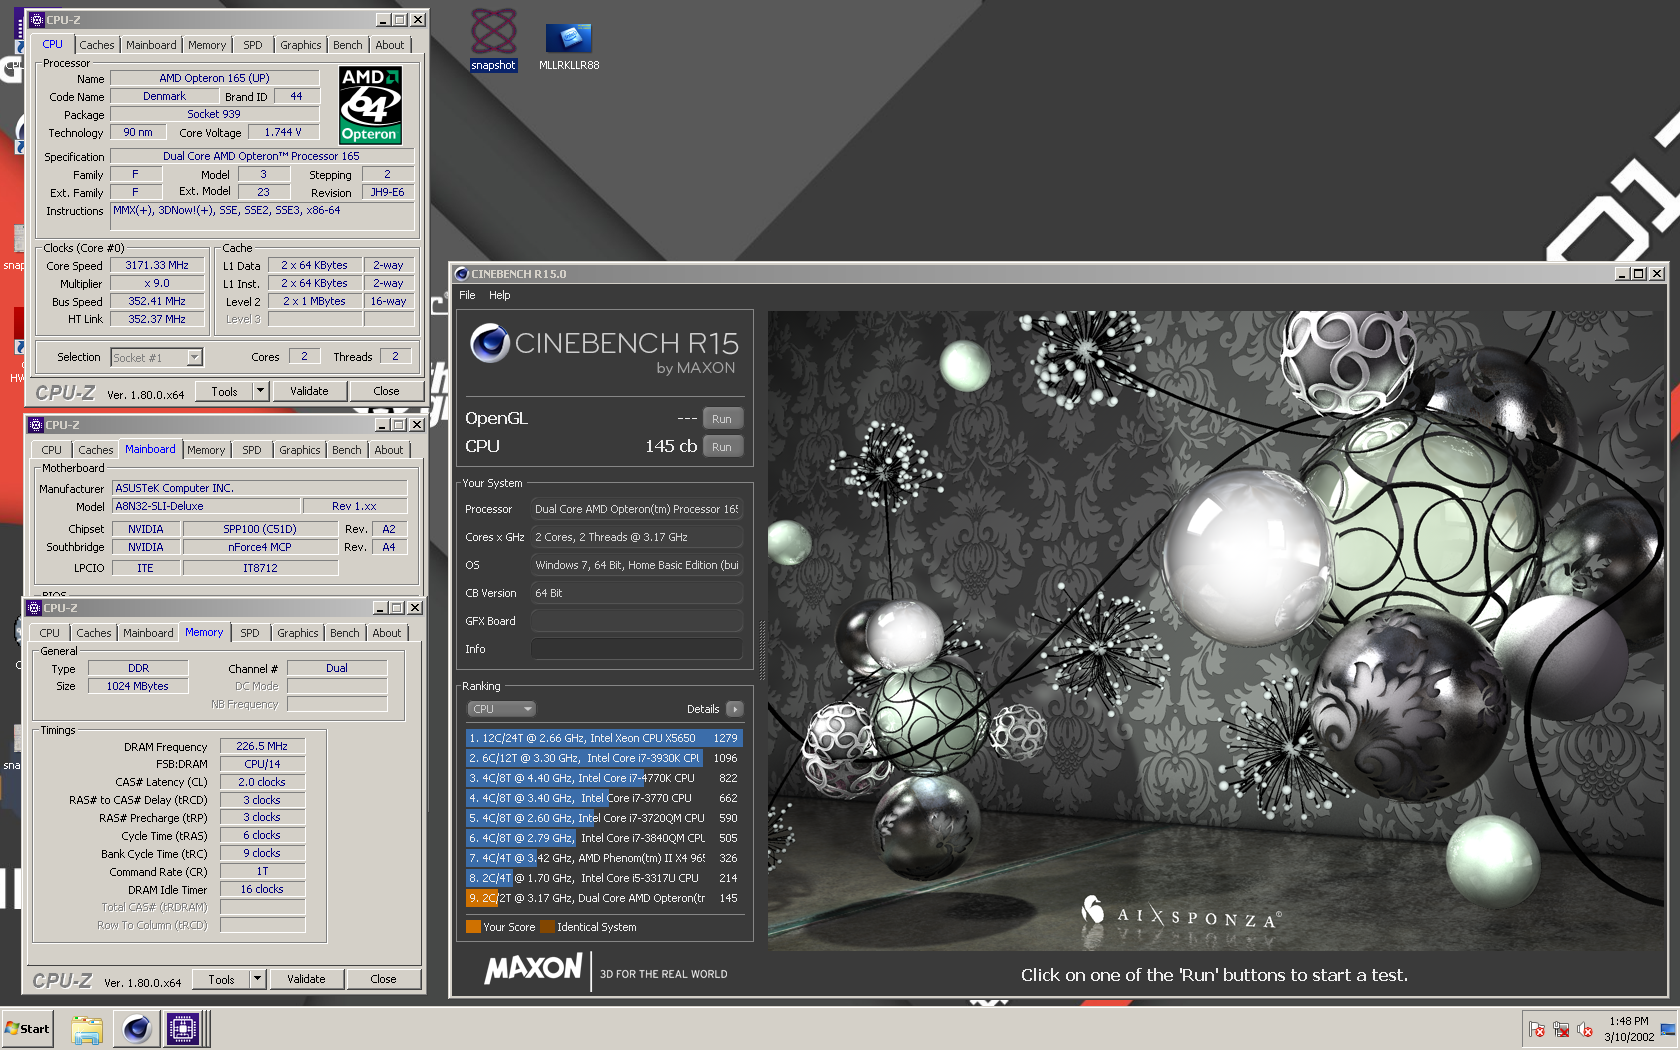Run the OpenGL benchmark
The height and width of the screenshot is (1050, 1680).
coord(722,419)
